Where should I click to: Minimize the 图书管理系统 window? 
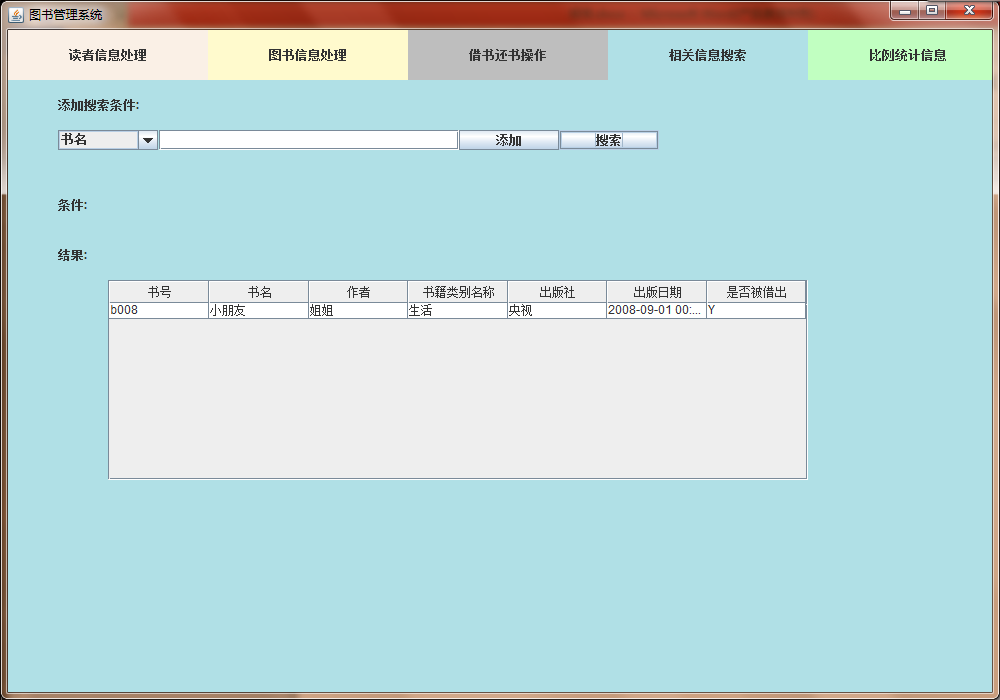(904, 10)
